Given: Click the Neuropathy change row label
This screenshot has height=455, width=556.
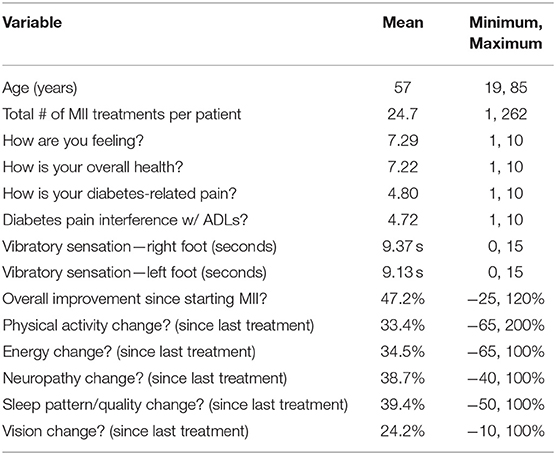Looking at the screenshot, I should click(x=145, y=378).
